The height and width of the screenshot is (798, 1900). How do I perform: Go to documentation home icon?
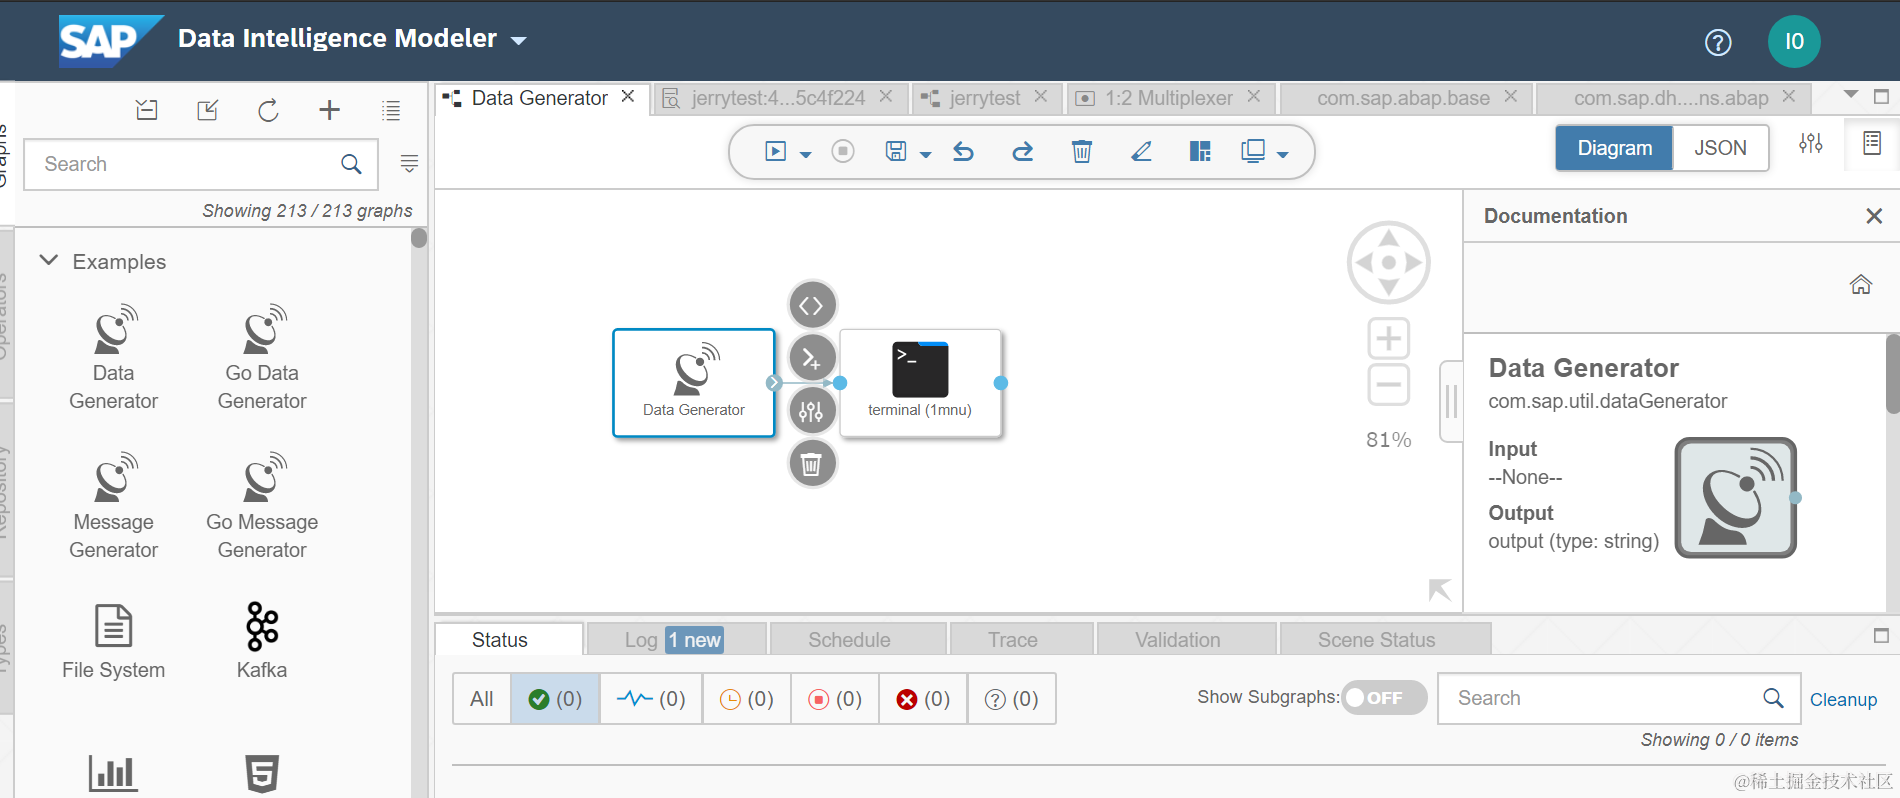[x=1861, y=285]
